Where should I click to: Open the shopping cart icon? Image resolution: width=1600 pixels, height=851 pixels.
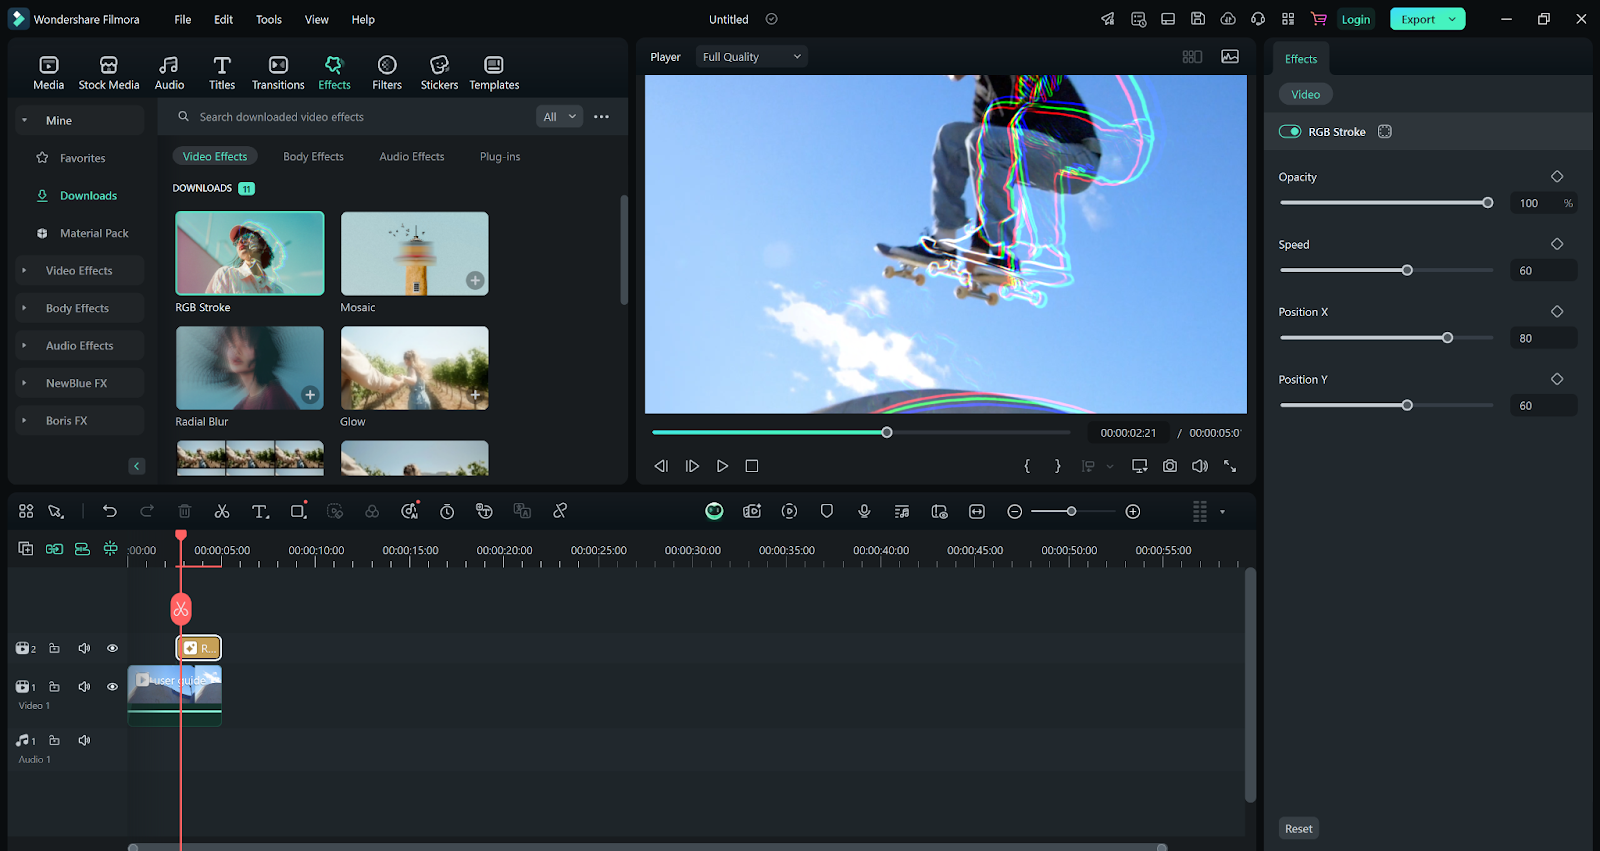coord(1319,19)
